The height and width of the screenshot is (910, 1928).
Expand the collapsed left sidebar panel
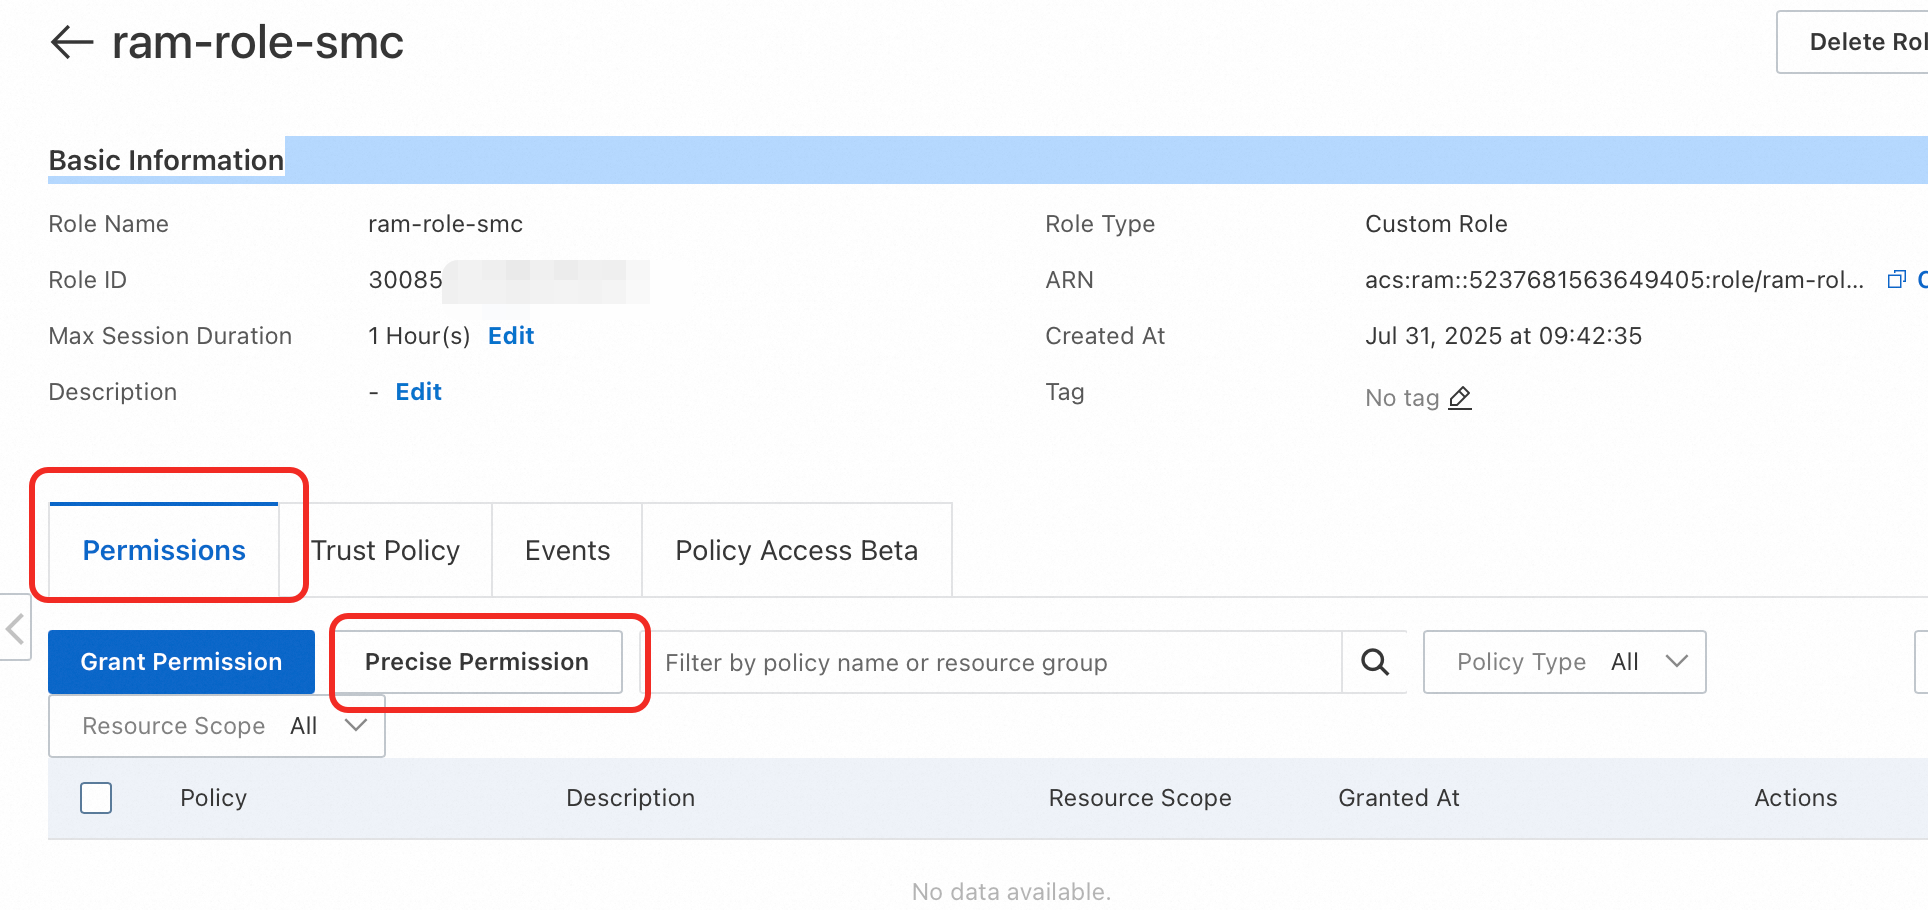pos(15,629)
